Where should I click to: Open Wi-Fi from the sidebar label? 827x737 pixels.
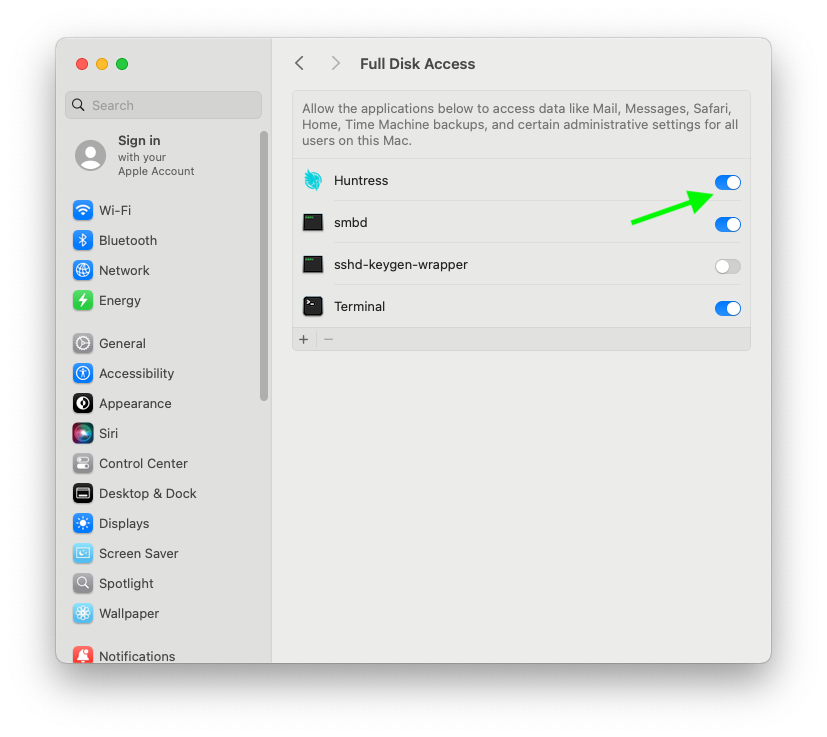(115, 210)
